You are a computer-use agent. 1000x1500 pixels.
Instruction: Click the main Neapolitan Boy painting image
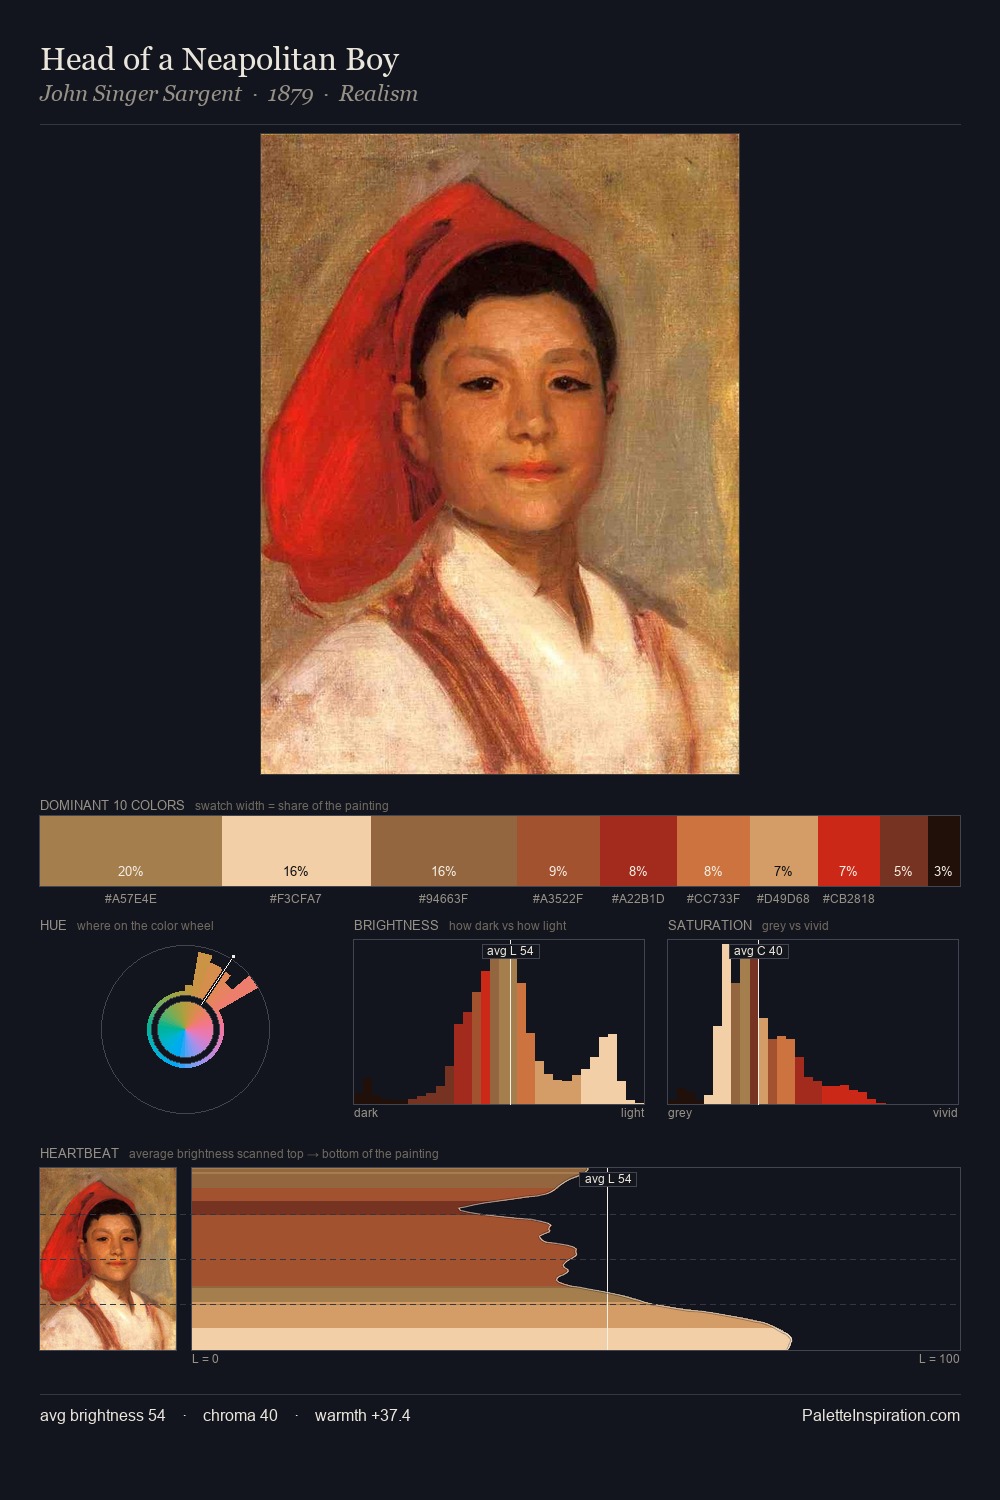[x=500, y=454]
